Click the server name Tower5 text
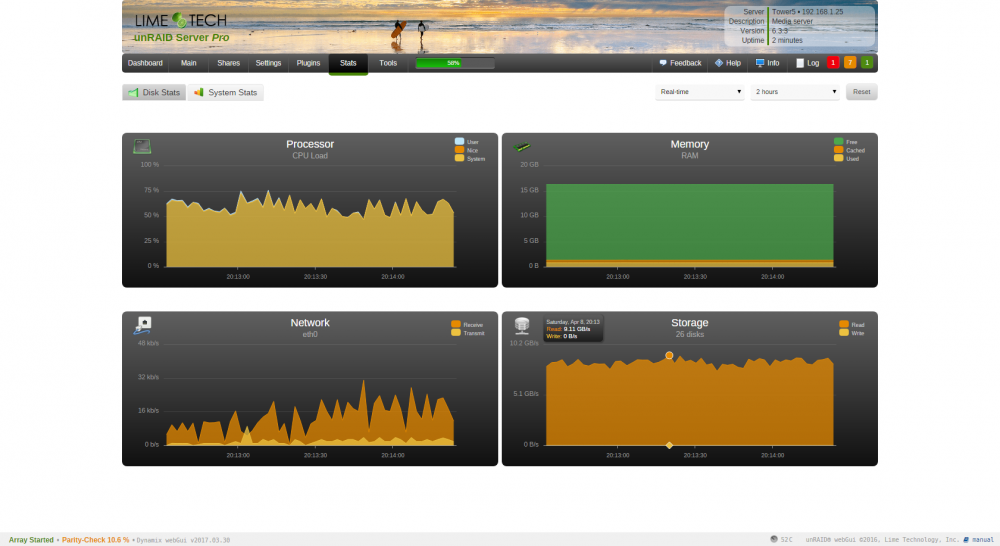 pyautogui.click(x=783, y=11)
